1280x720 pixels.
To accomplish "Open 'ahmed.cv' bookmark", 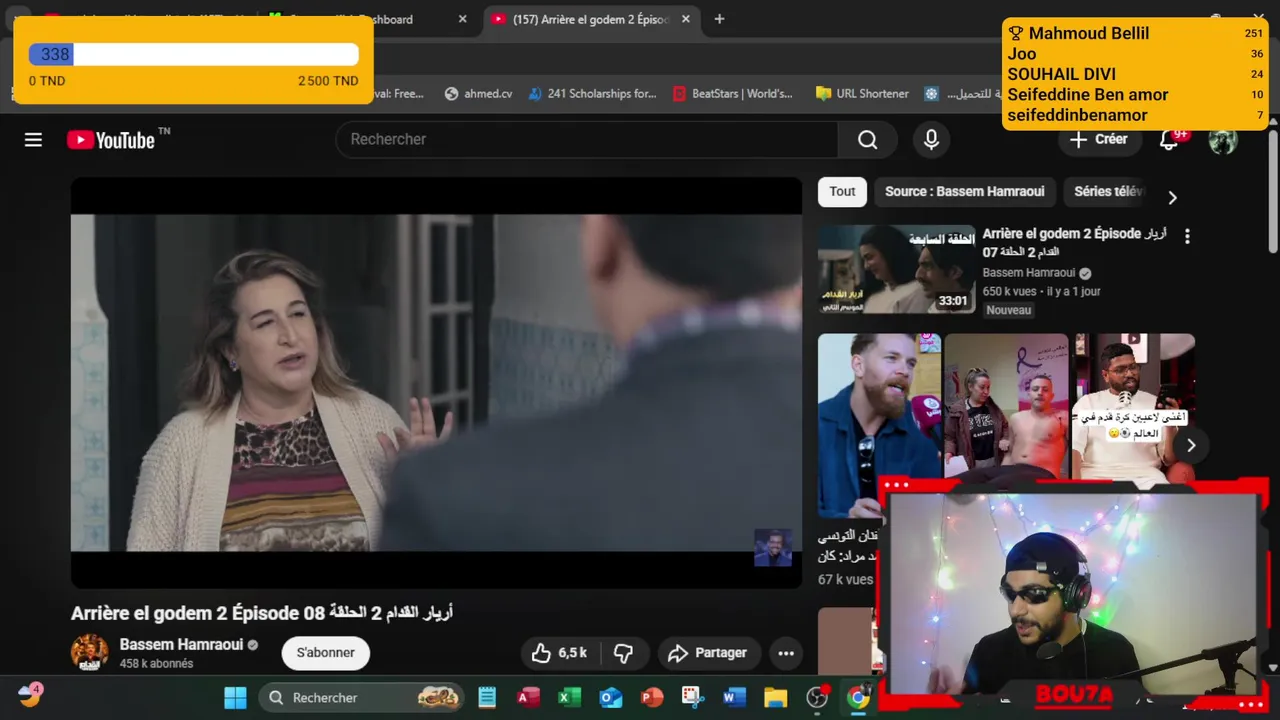I will tap(478, 93).
